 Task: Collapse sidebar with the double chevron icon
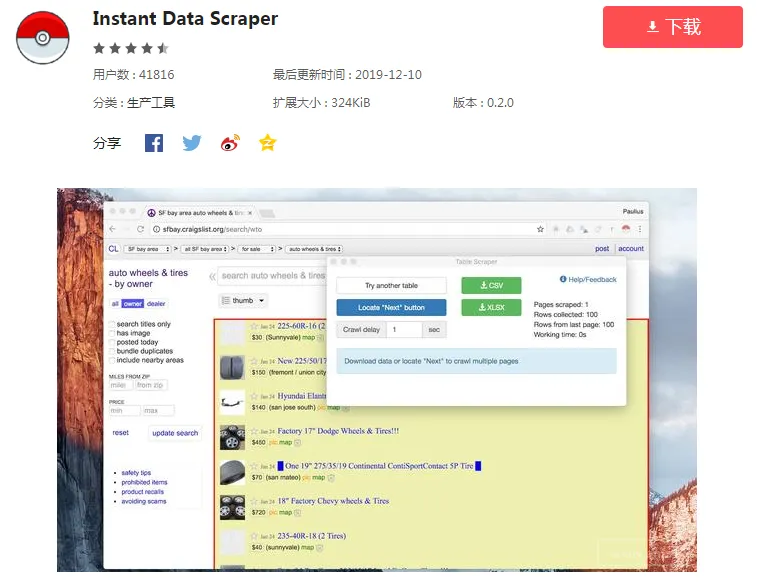(212, 277)
